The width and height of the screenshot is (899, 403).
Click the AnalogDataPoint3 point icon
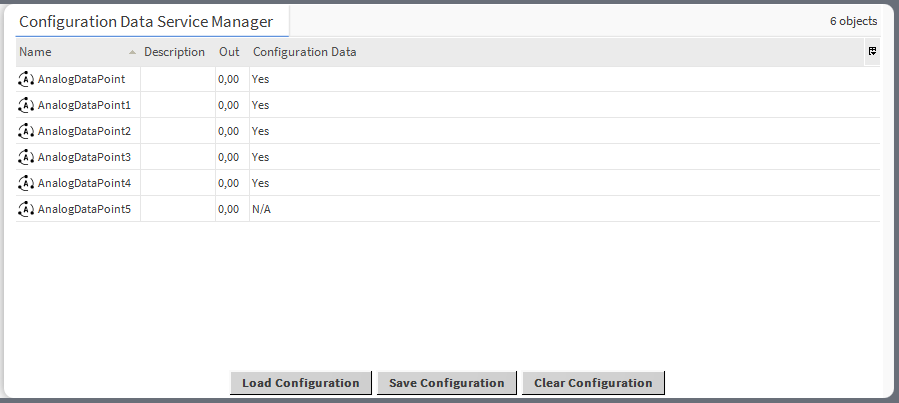[26, 157]
